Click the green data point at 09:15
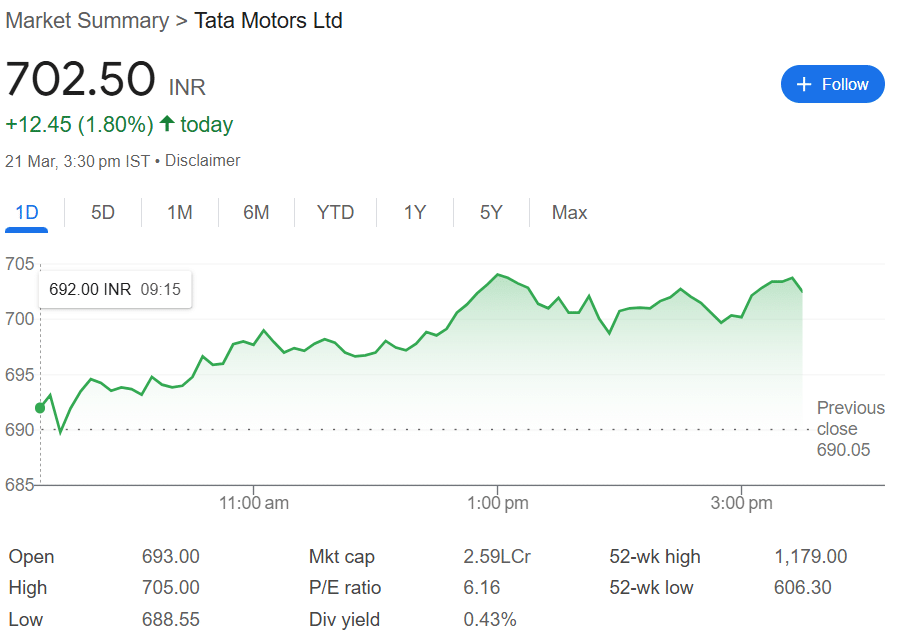This screenshot has height=641, width=903. pyautogui.click(x=40, y=408)
